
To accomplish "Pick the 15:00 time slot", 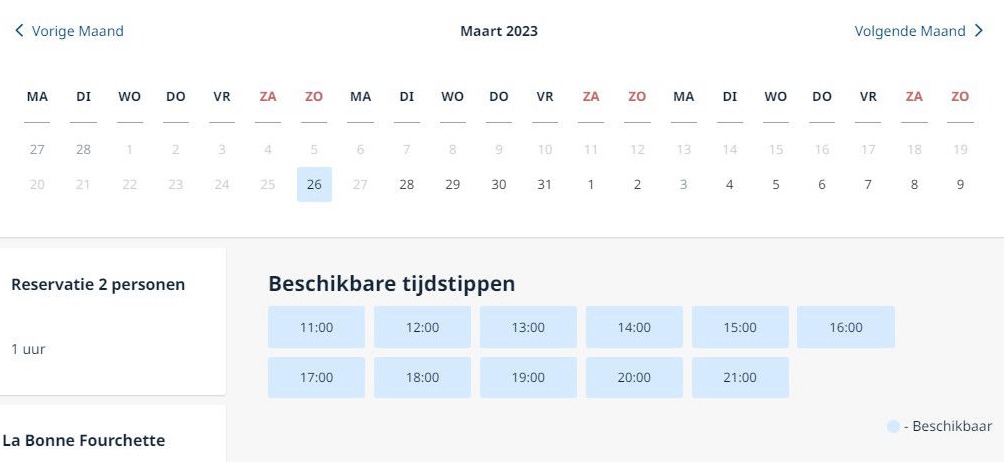I will 740,327.
